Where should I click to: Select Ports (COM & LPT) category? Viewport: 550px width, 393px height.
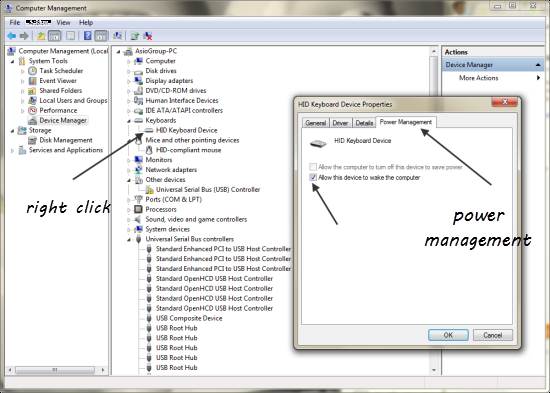[174, 200]
